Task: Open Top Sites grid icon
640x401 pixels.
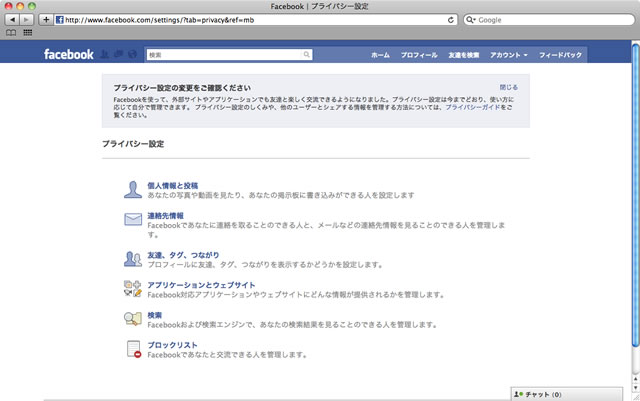Action: (27, 33)
